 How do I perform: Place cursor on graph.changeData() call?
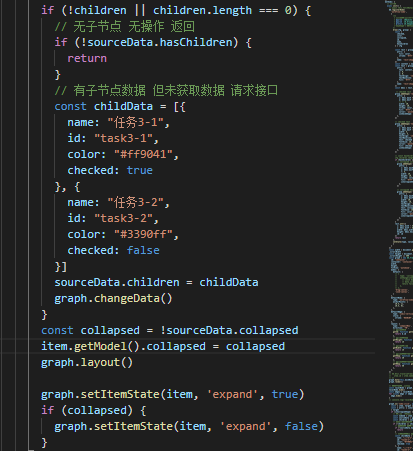click(113, 298)
